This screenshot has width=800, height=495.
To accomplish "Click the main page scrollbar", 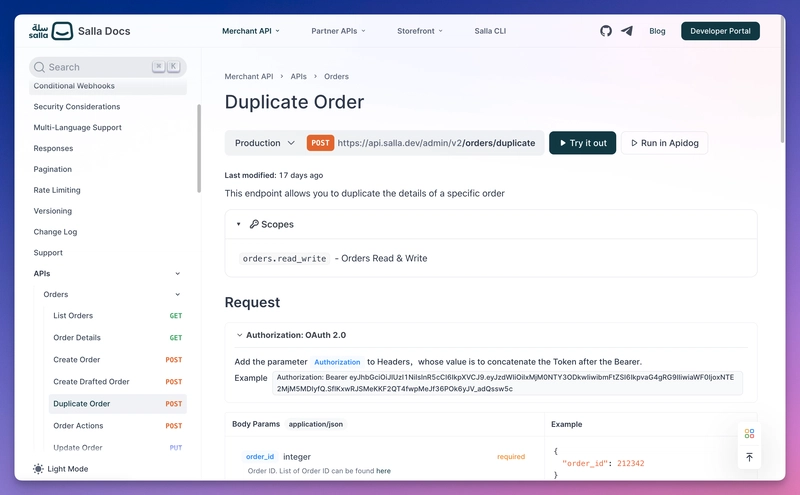I will tap(782, 79).
